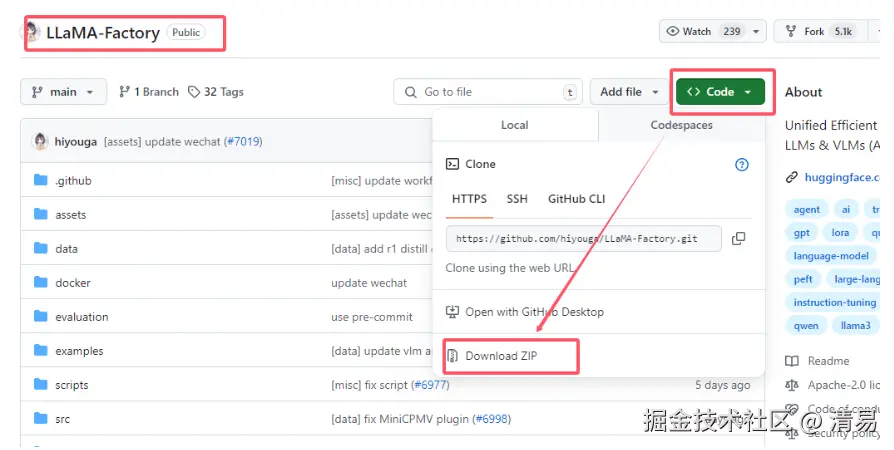Click the terminal Clone icon
The height and width of the screenshot is (450, 894).
pos(452,164)
